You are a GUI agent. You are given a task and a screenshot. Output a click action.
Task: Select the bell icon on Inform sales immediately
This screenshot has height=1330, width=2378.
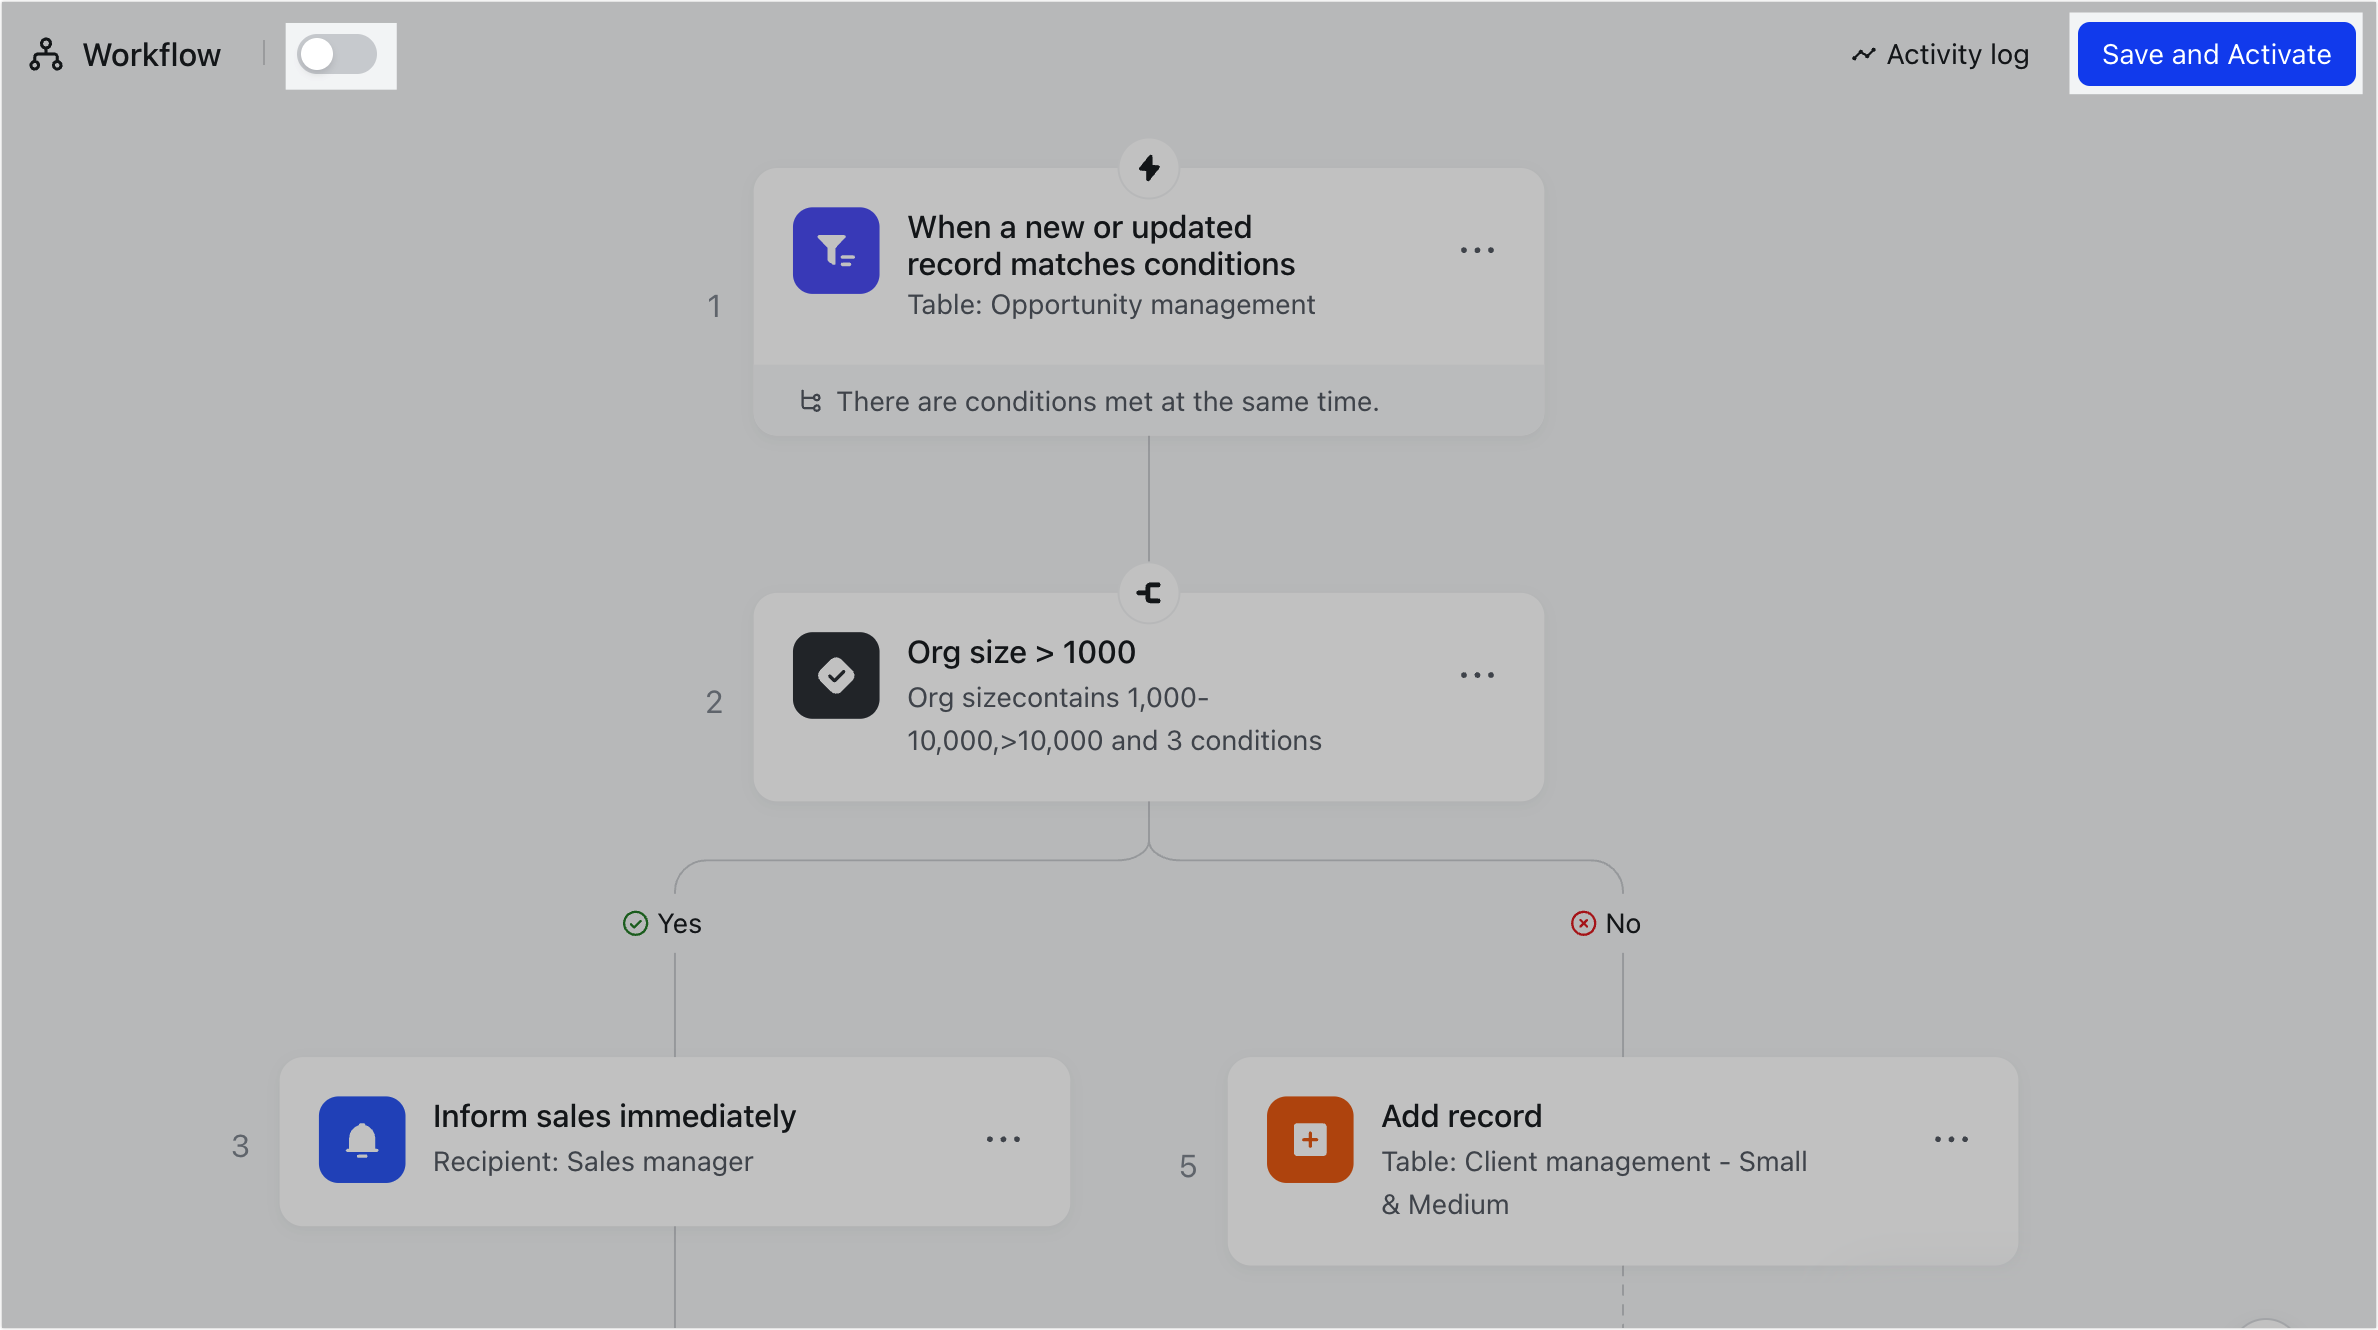point(362,1139)
